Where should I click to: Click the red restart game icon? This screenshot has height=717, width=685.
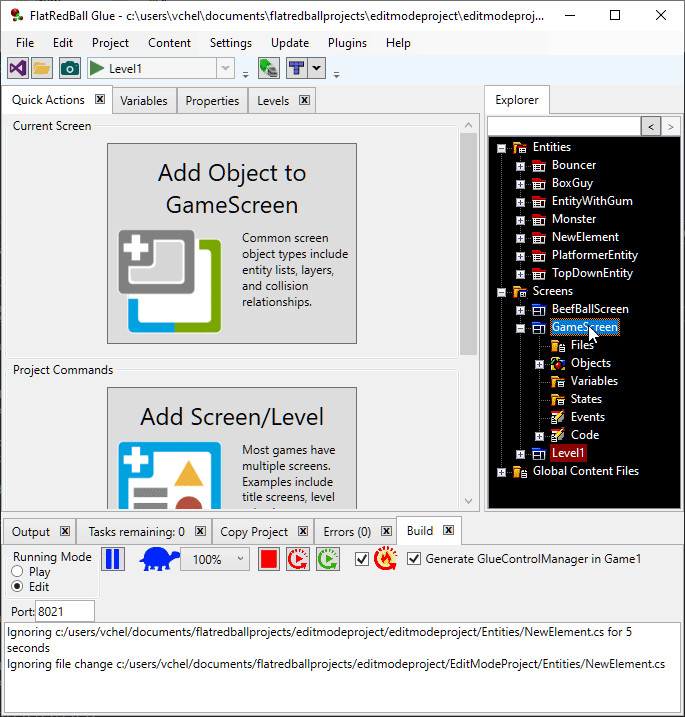point(298,559)
